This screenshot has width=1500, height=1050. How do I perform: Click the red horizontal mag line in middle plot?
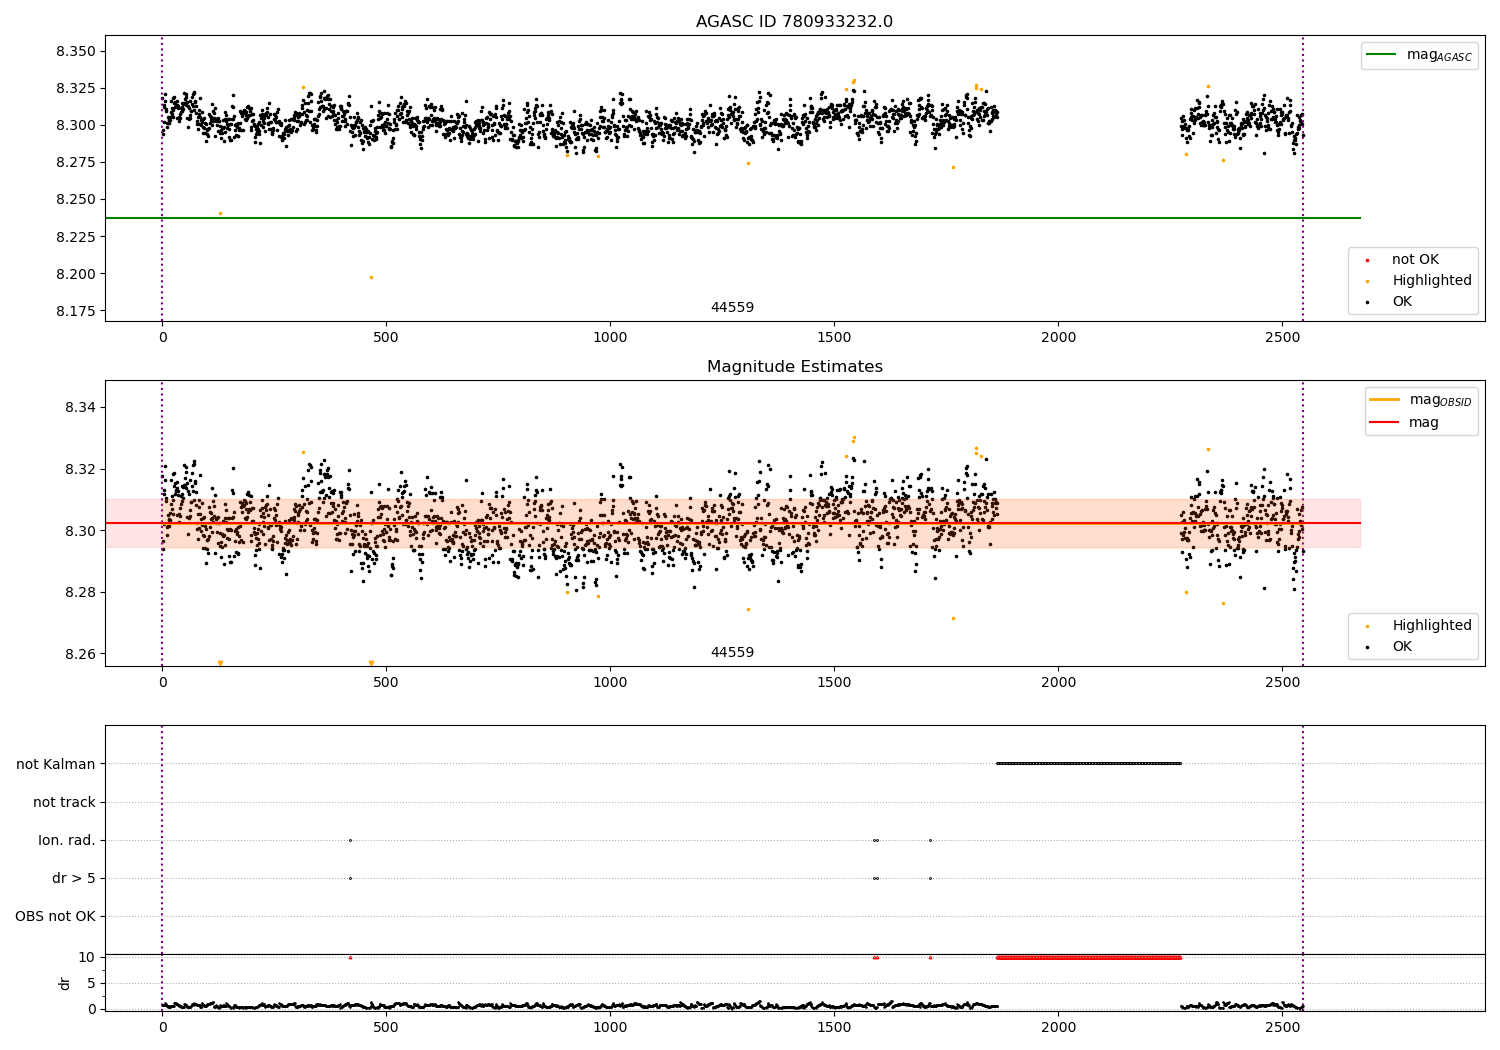coord(733,523)
